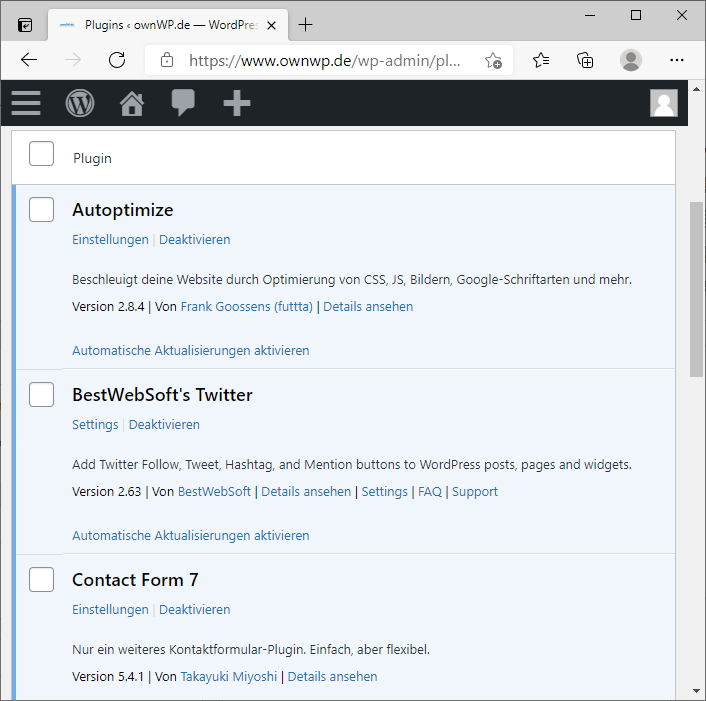Click the Version 5.4.1 text
The image size is (706, 701).
tap(108, 677)
